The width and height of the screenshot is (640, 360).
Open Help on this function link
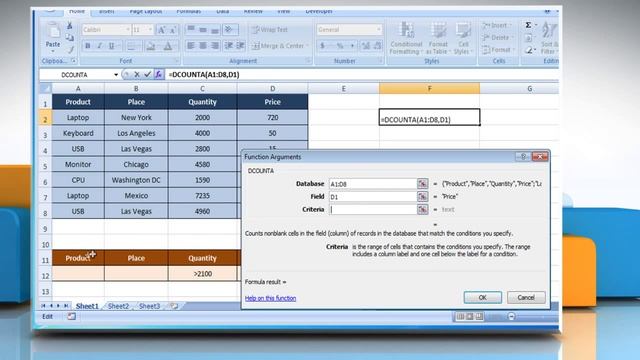(x=270, y=298)
